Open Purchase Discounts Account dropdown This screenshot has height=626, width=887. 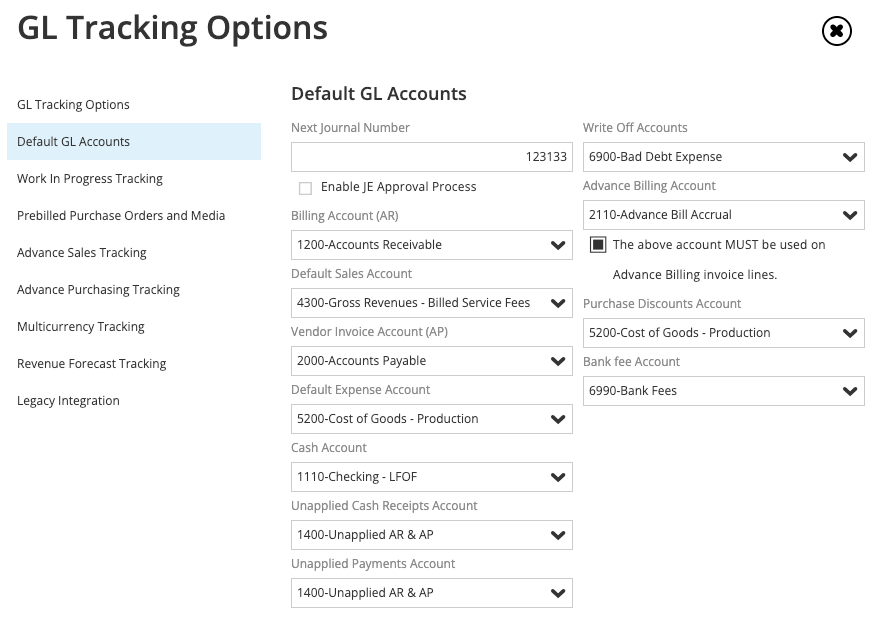[723, 333]
